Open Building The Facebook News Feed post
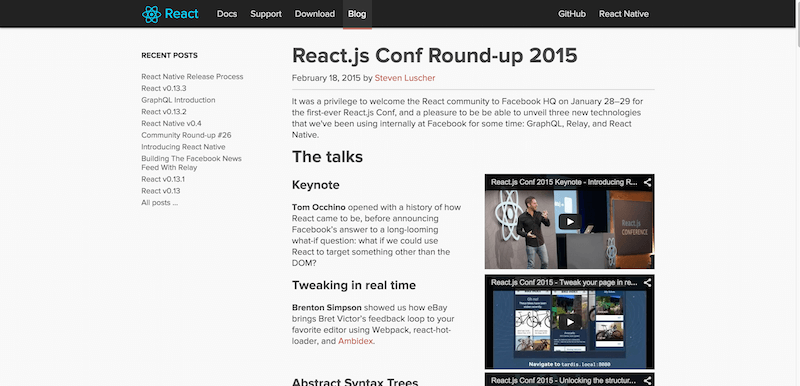800x386 pixels. coord(191,163)
